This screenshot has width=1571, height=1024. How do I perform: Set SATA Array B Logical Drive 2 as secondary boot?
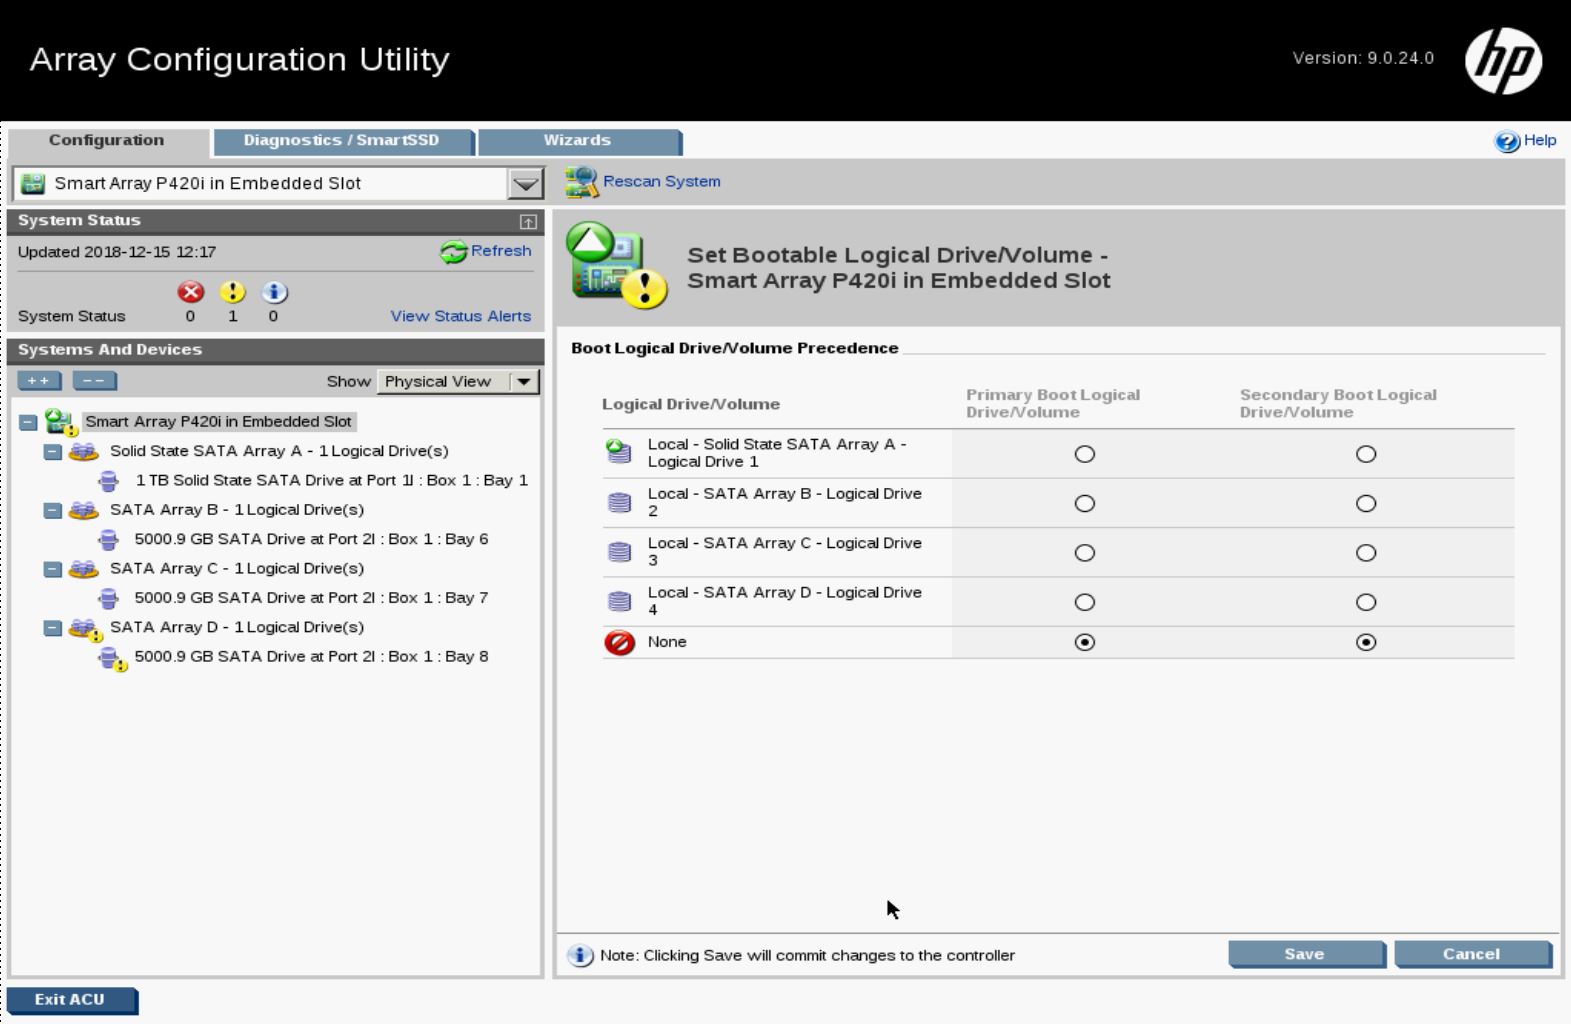pyautogui.click(x=1365, y=504)
